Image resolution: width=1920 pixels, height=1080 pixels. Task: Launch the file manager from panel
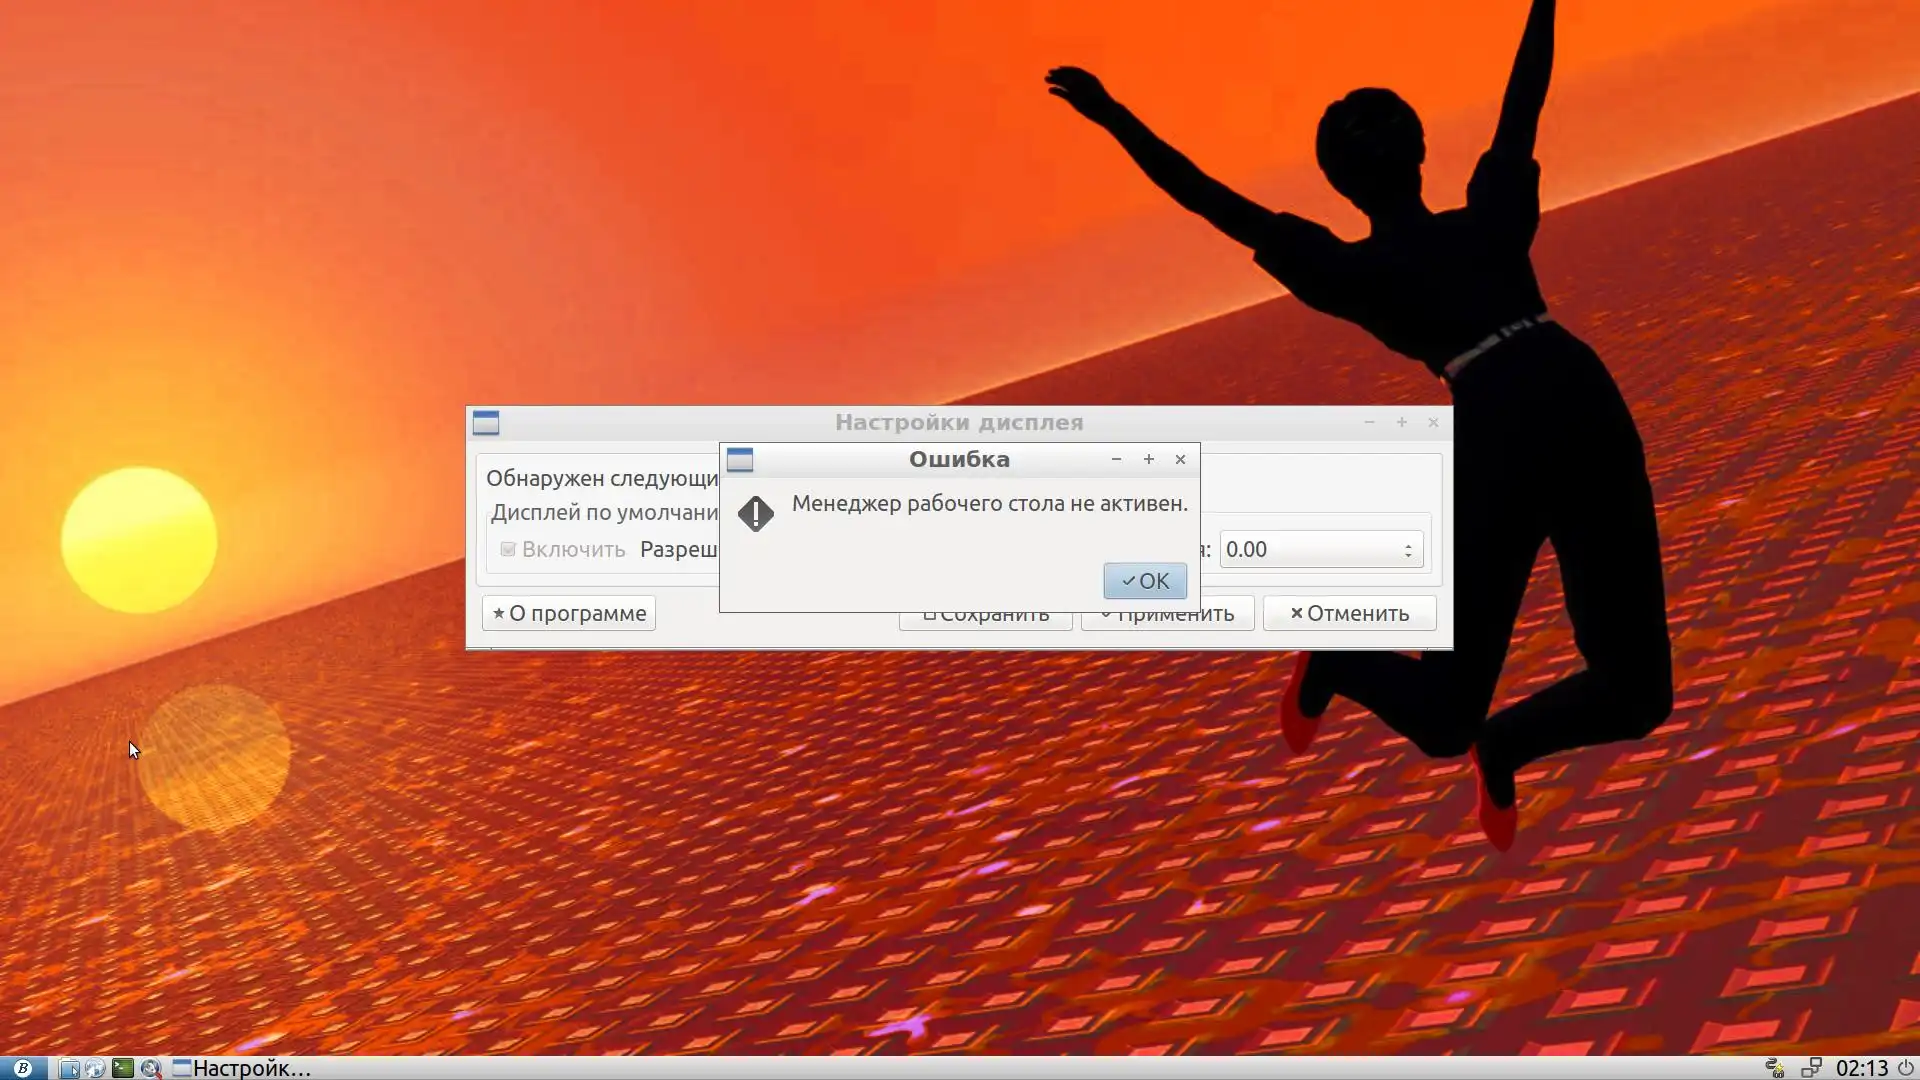coord(69,1068)
